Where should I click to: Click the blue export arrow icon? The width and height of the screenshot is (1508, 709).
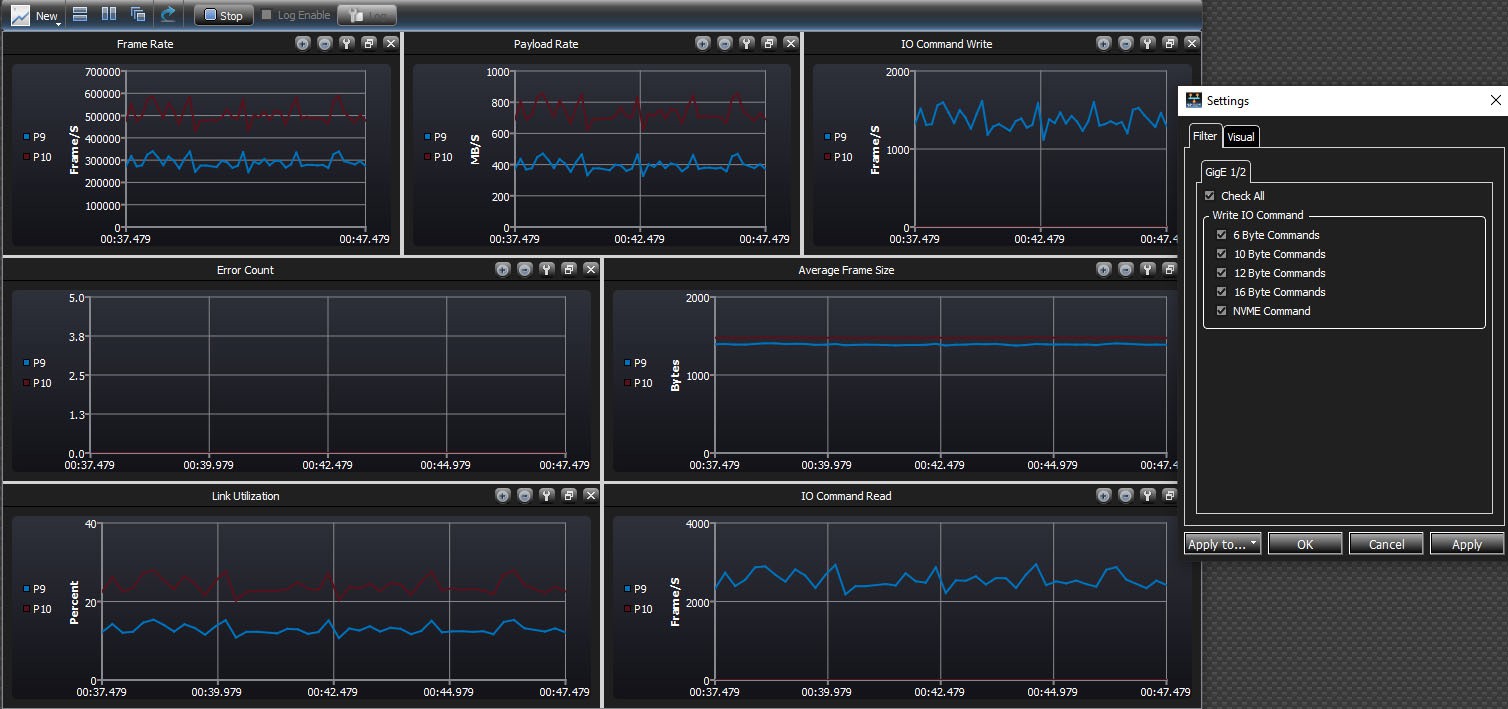point(168,15)
